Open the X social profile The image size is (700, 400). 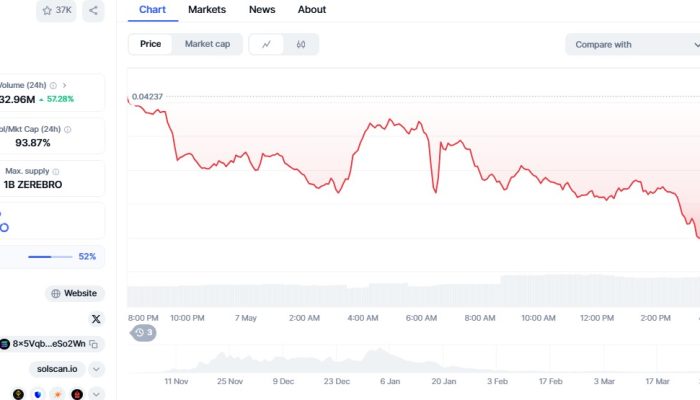(x=96, y=319)
